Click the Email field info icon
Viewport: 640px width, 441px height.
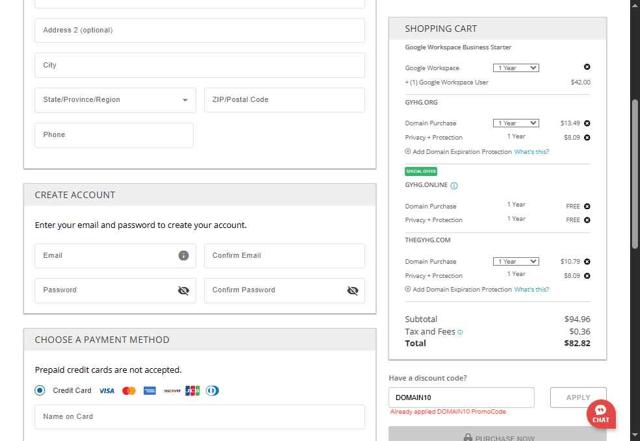coord(184,256)
